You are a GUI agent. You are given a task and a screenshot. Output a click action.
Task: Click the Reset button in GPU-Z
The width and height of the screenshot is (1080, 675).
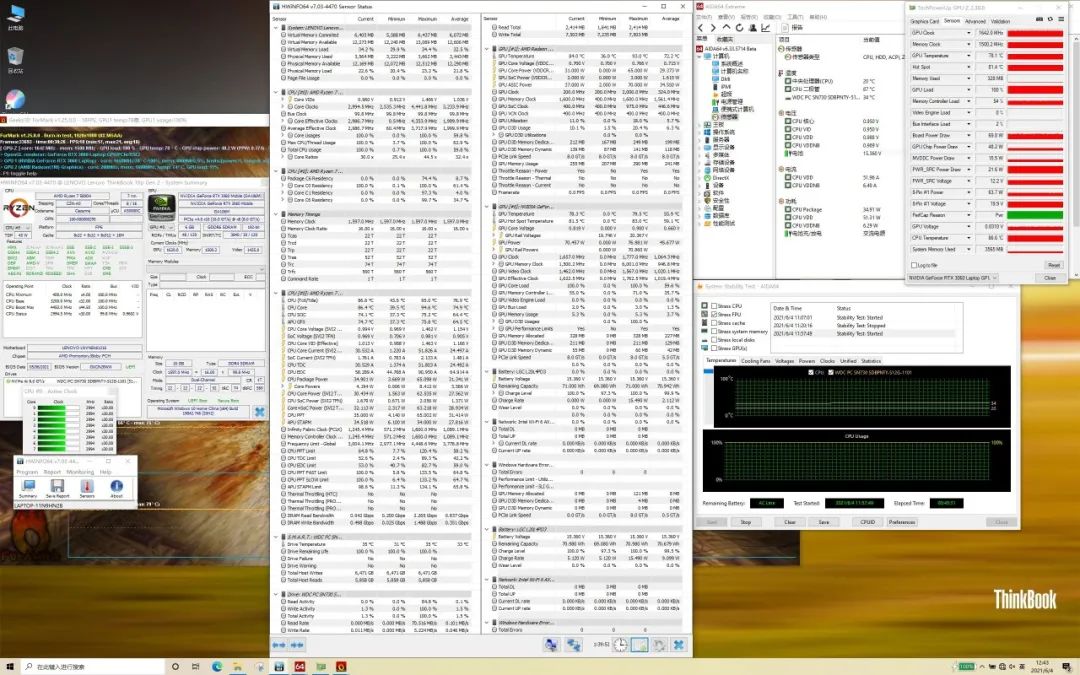coord(1053,265)
